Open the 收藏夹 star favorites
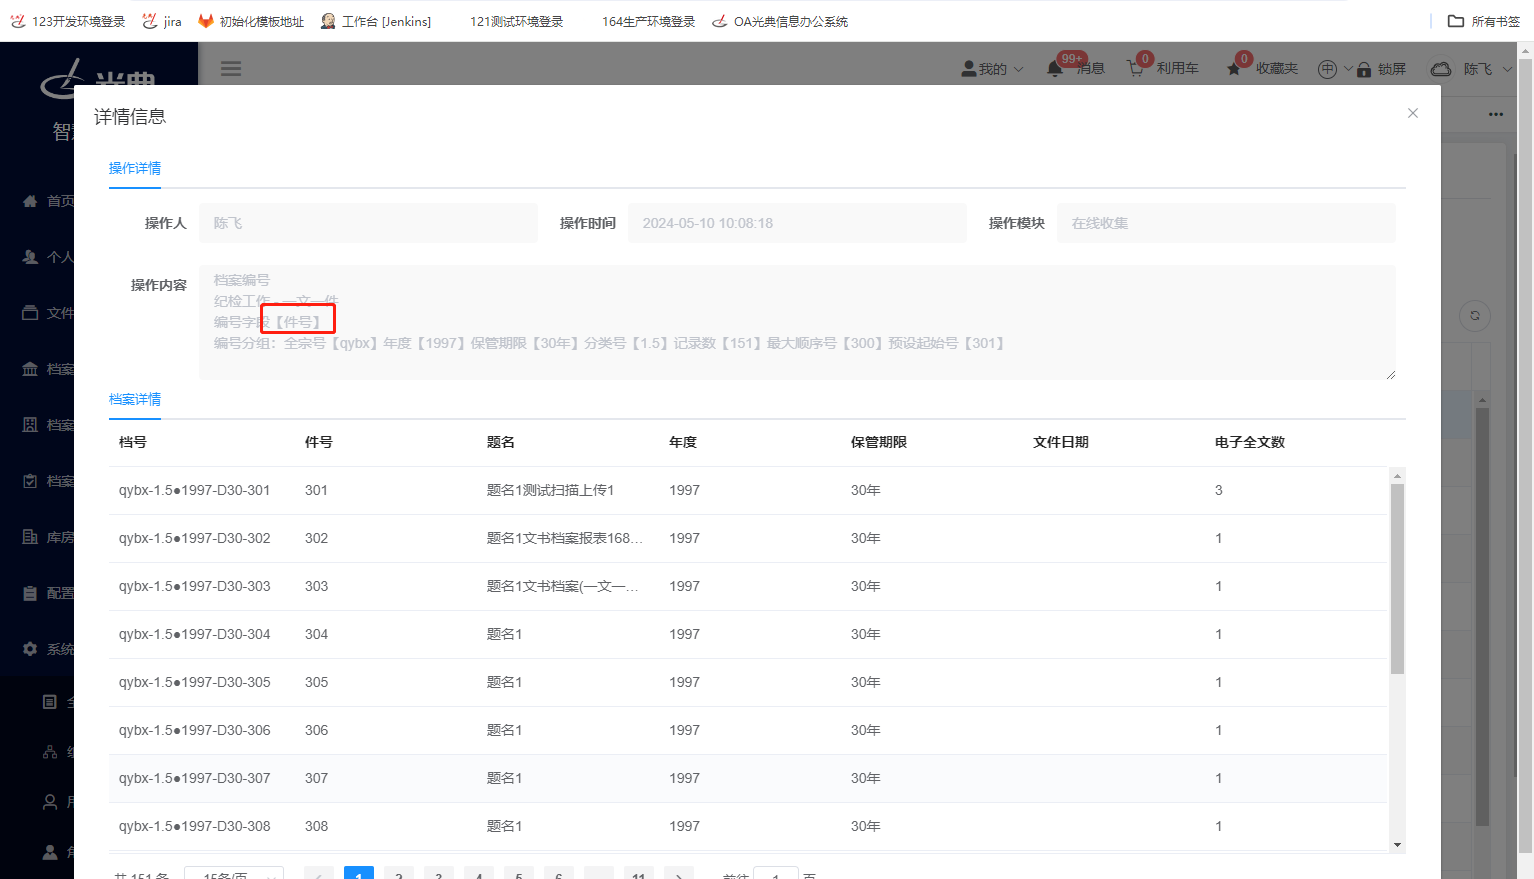Viewport: 1534px width, 879px height. (1261, 68)
